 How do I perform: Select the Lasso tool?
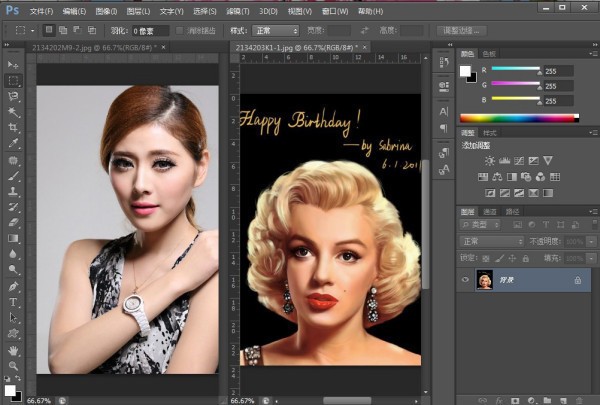tap(13, 96)
